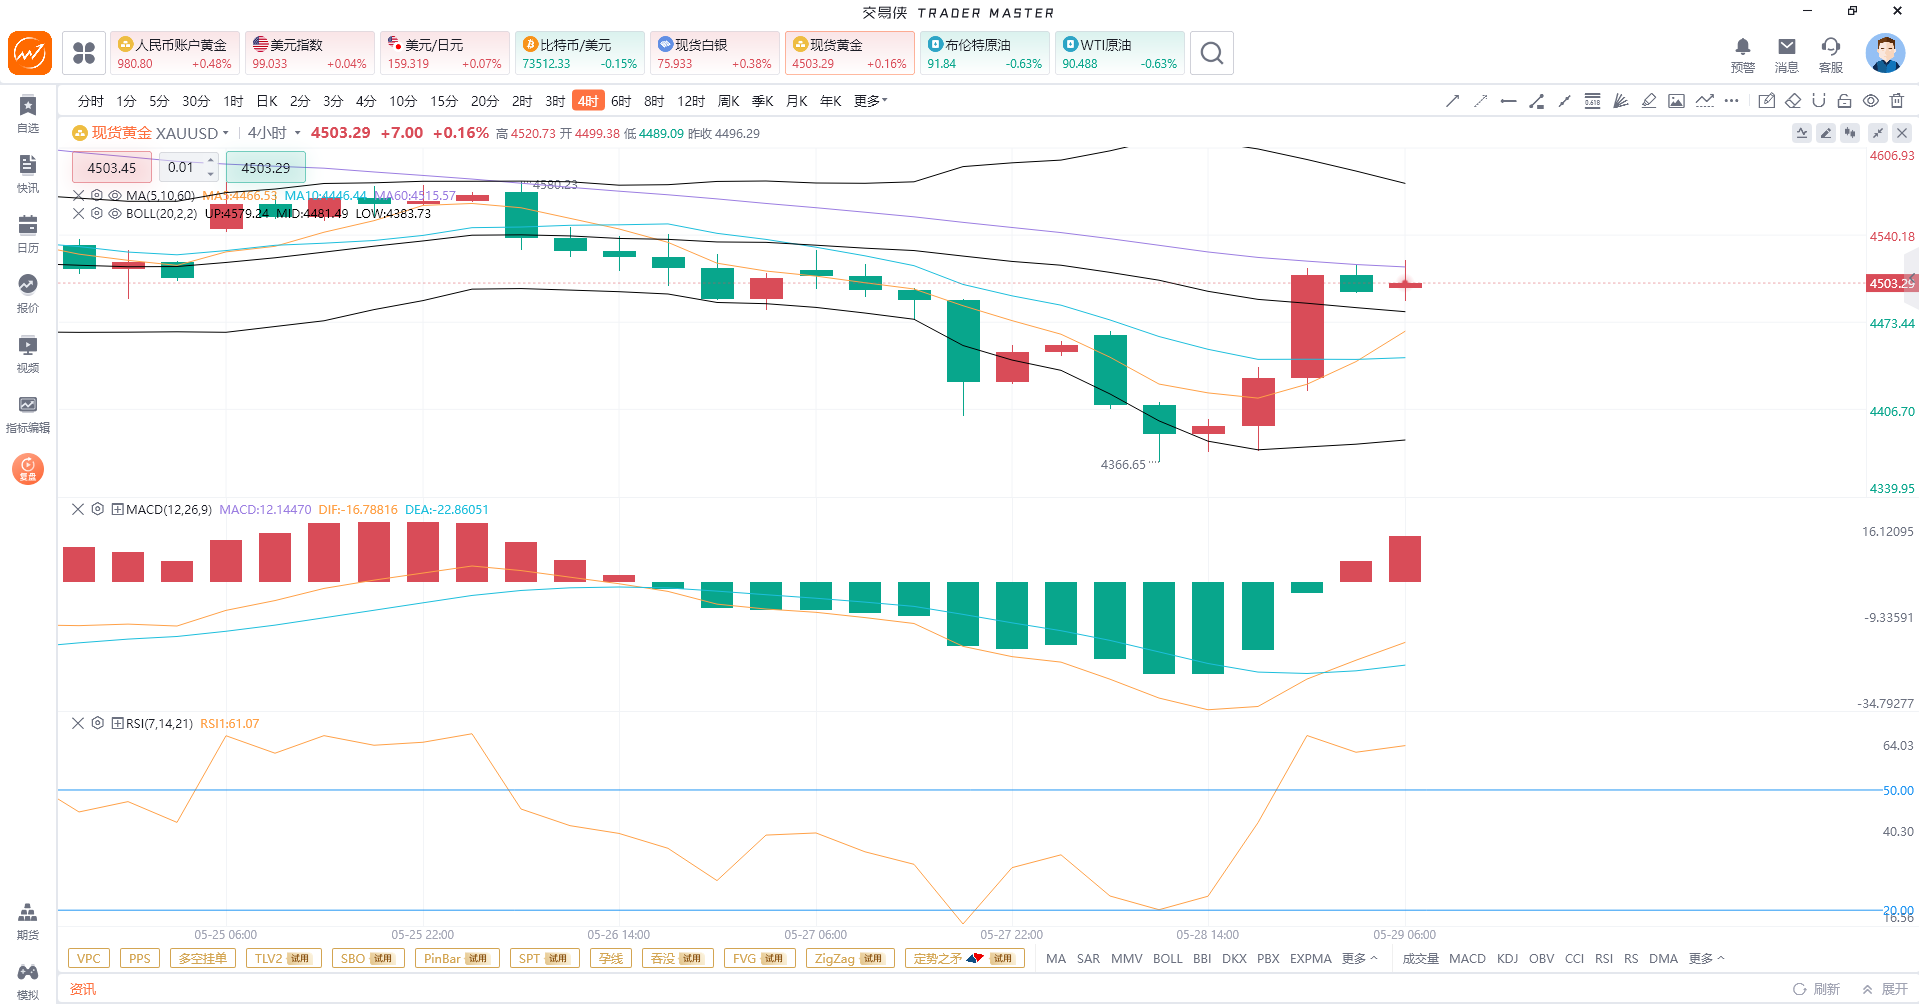
Task: Select the eraser tool
Action: (x=1793, y=101)
